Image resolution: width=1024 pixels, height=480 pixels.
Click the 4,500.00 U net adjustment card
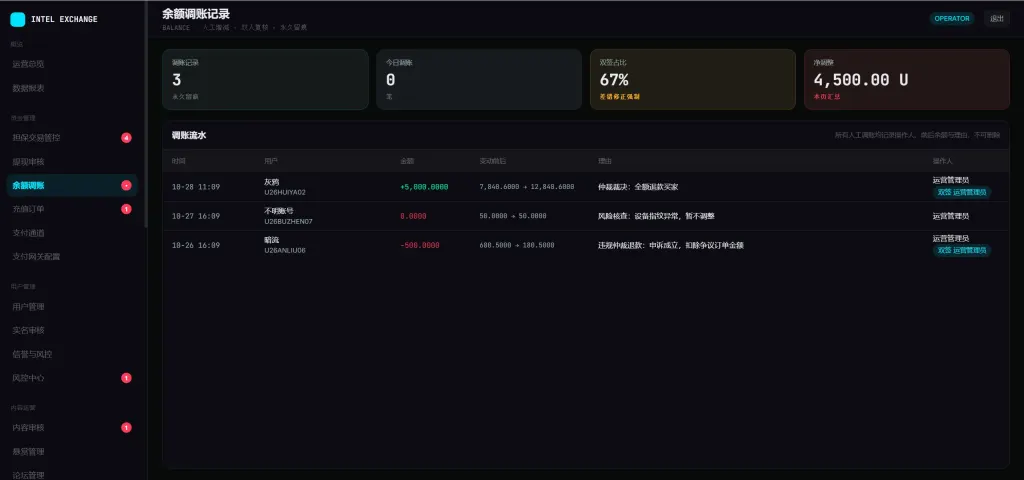coord(907,79)
